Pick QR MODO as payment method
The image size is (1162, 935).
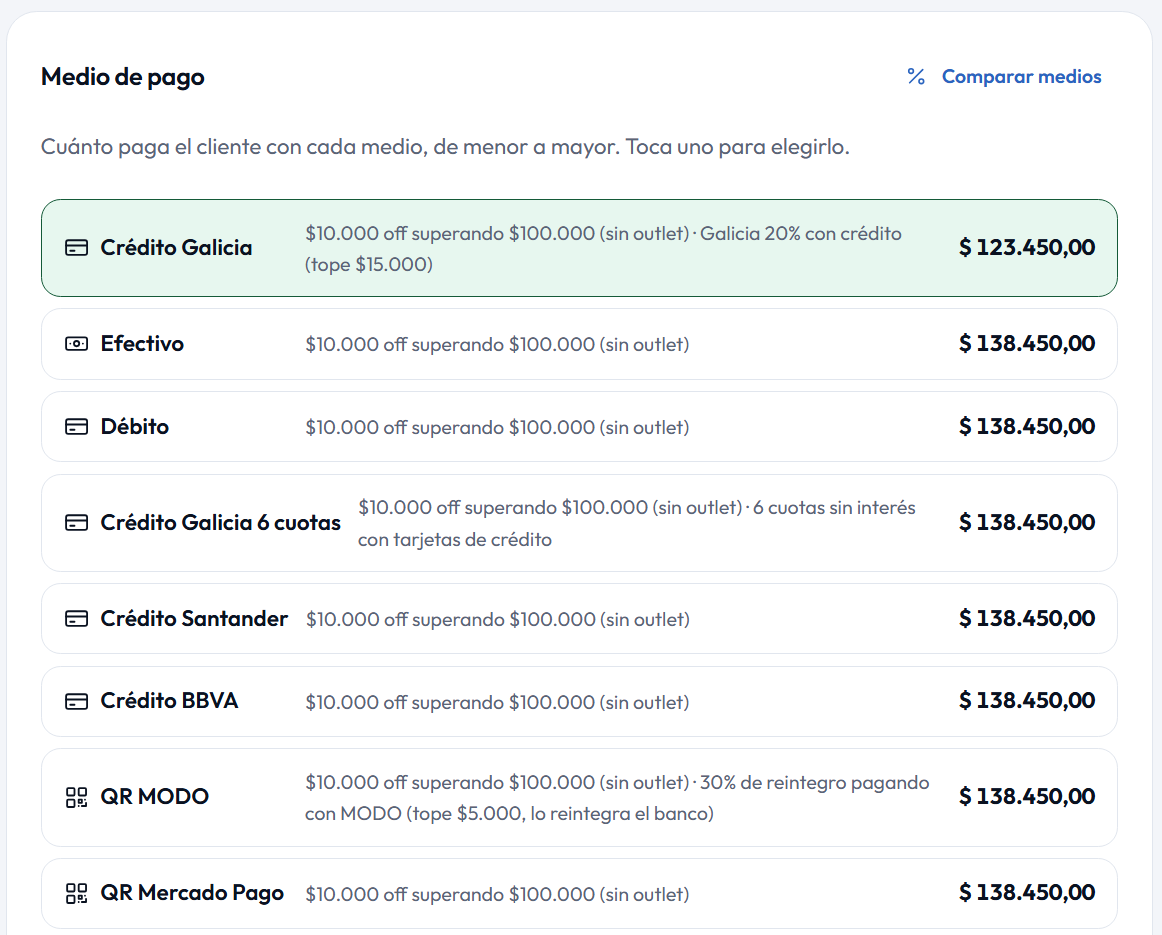(579, 797)
